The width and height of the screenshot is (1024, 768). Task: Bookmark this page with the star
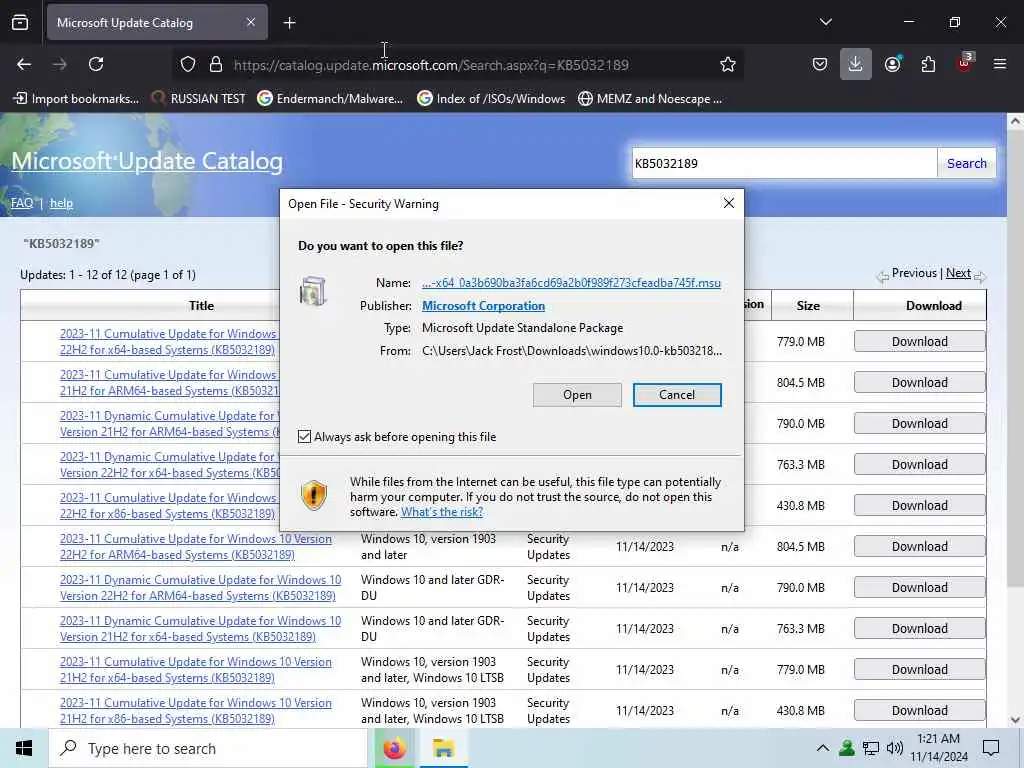(728, 64)
